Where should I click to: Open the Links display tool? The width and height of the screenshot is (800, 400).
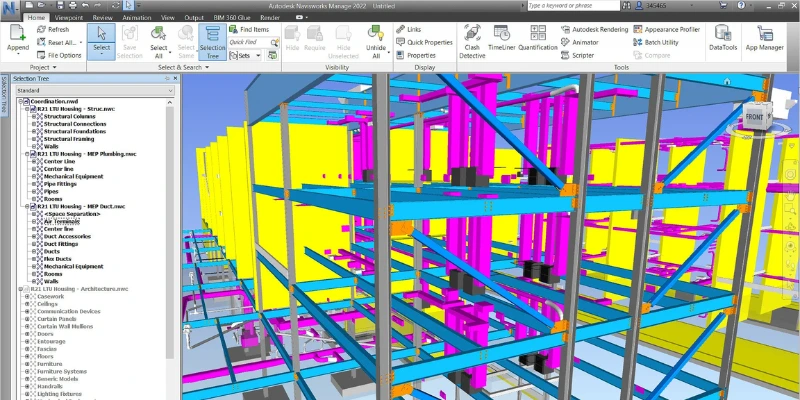tap(409, 30)
